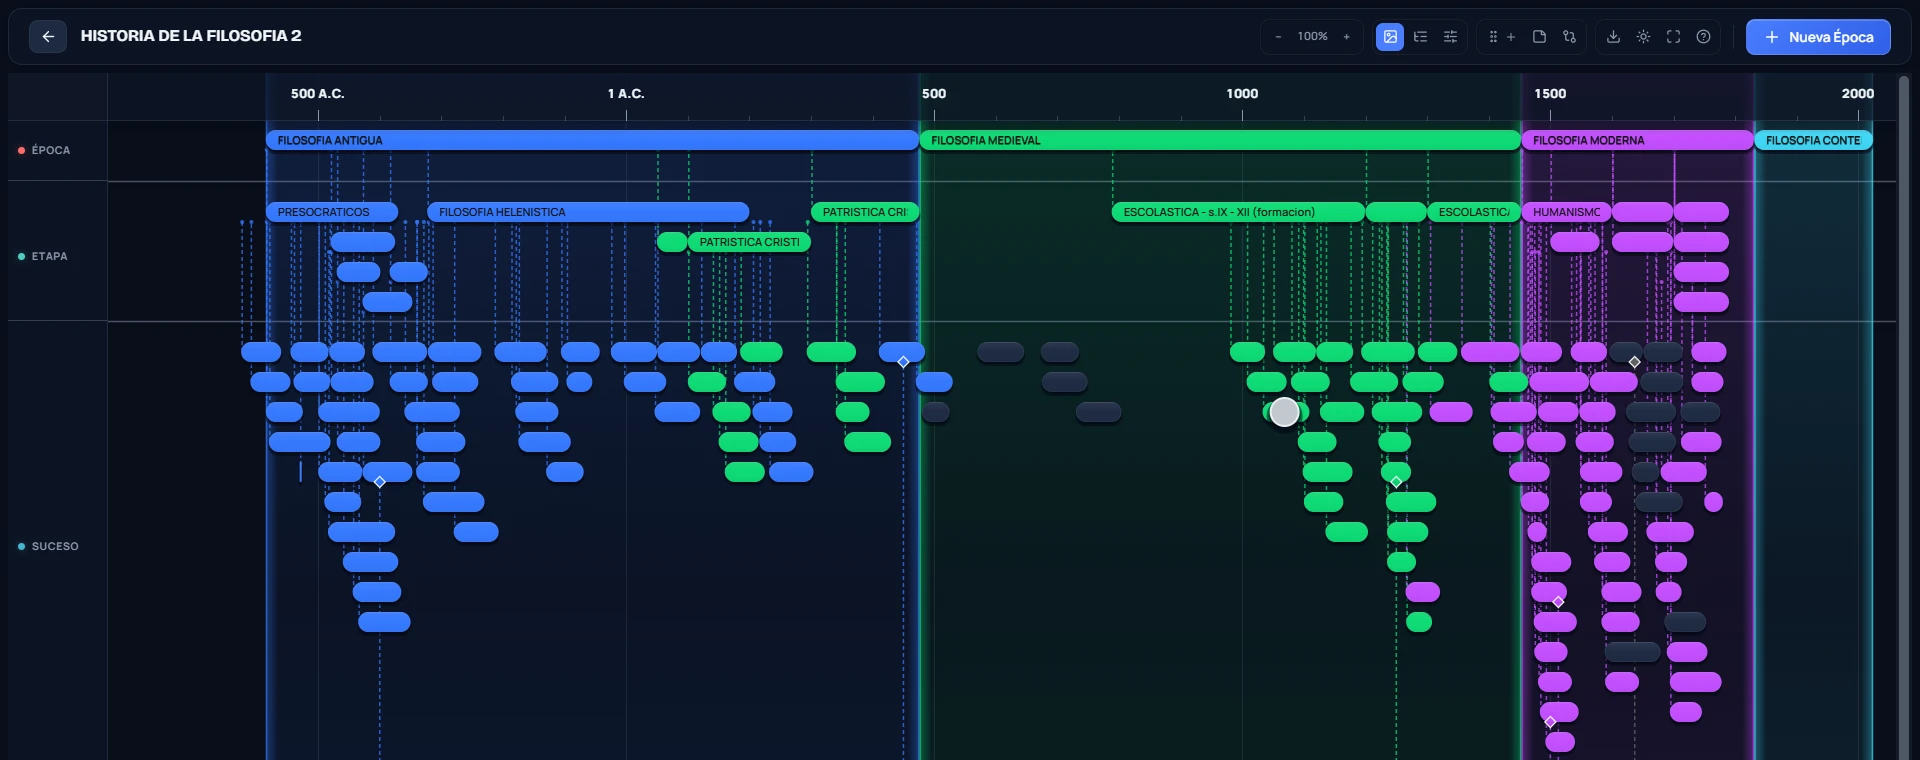The width and height of the screenshot is (1920, 760).
Task: Open the sliders filter settings icon
Action: [x=1450, y=37]
